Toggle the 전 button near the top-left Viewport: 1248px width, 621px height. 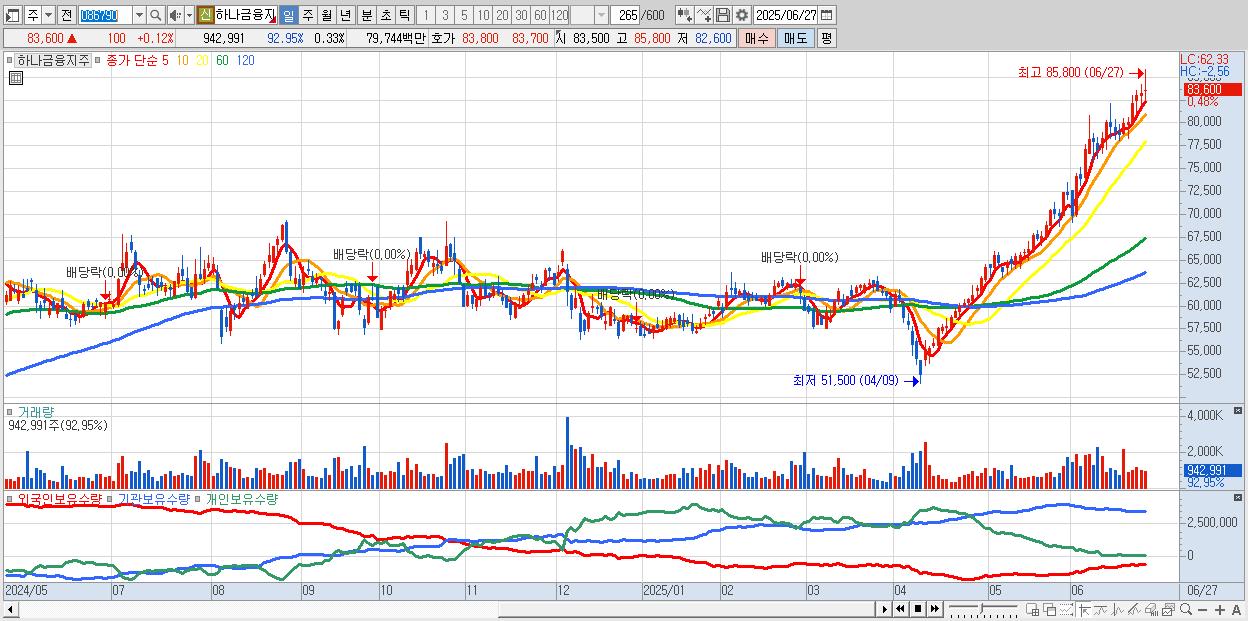[x=66, y=15]
